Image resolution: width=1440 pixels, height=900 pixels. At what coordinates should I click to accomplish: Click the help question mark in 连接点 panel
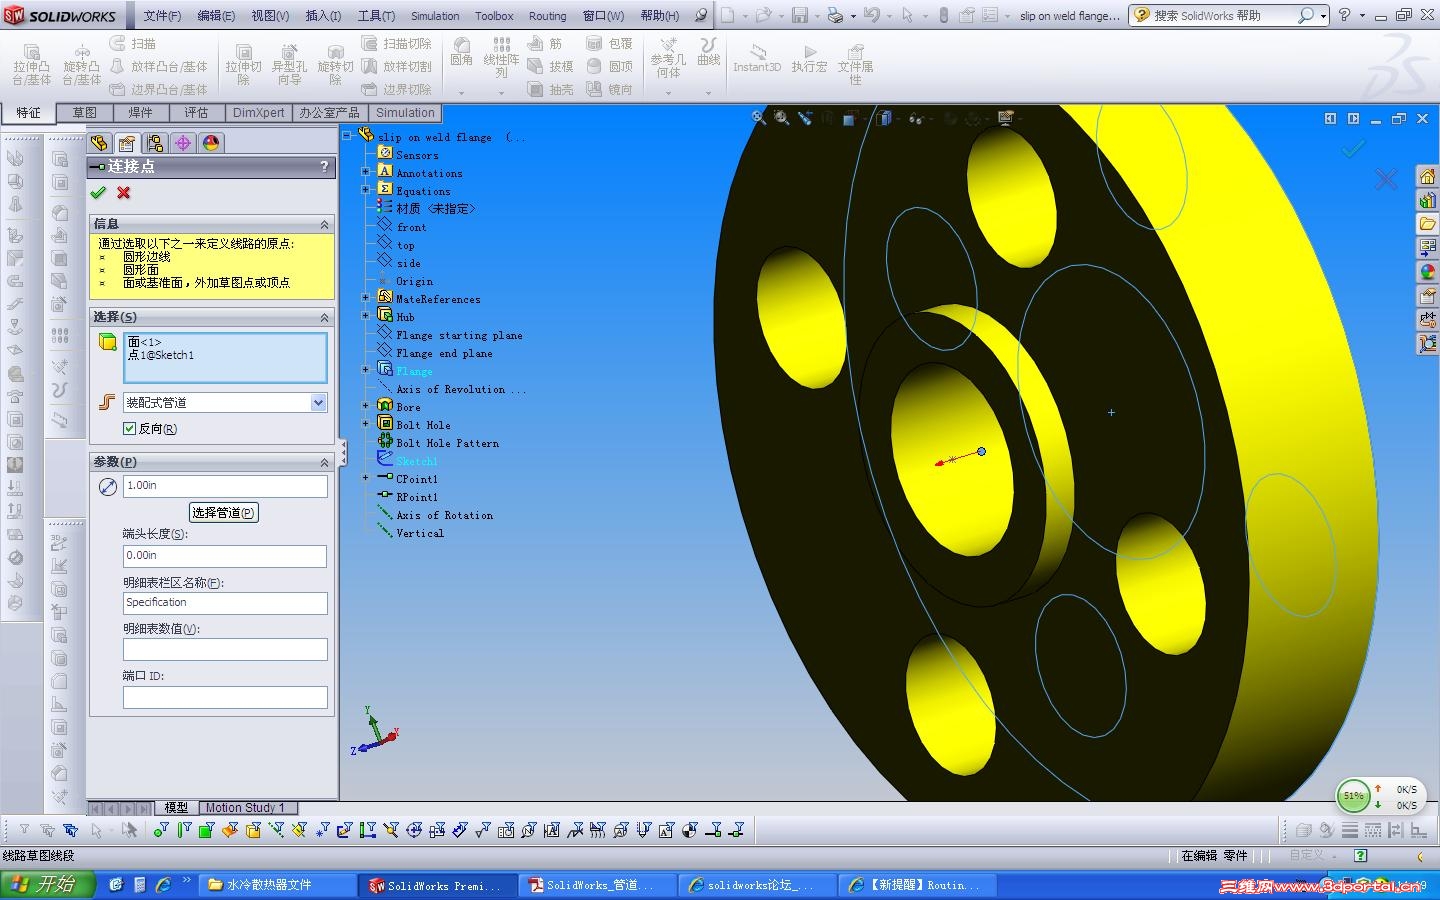coord(324,166)
